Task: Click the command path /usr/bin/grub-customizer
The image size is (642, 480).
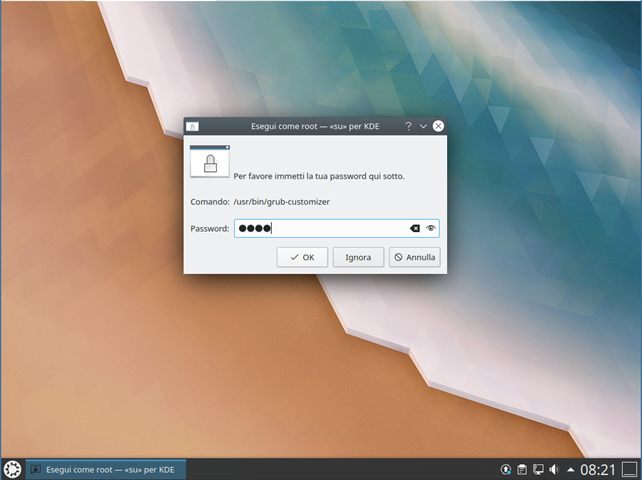Action: (x=281, y=202)
